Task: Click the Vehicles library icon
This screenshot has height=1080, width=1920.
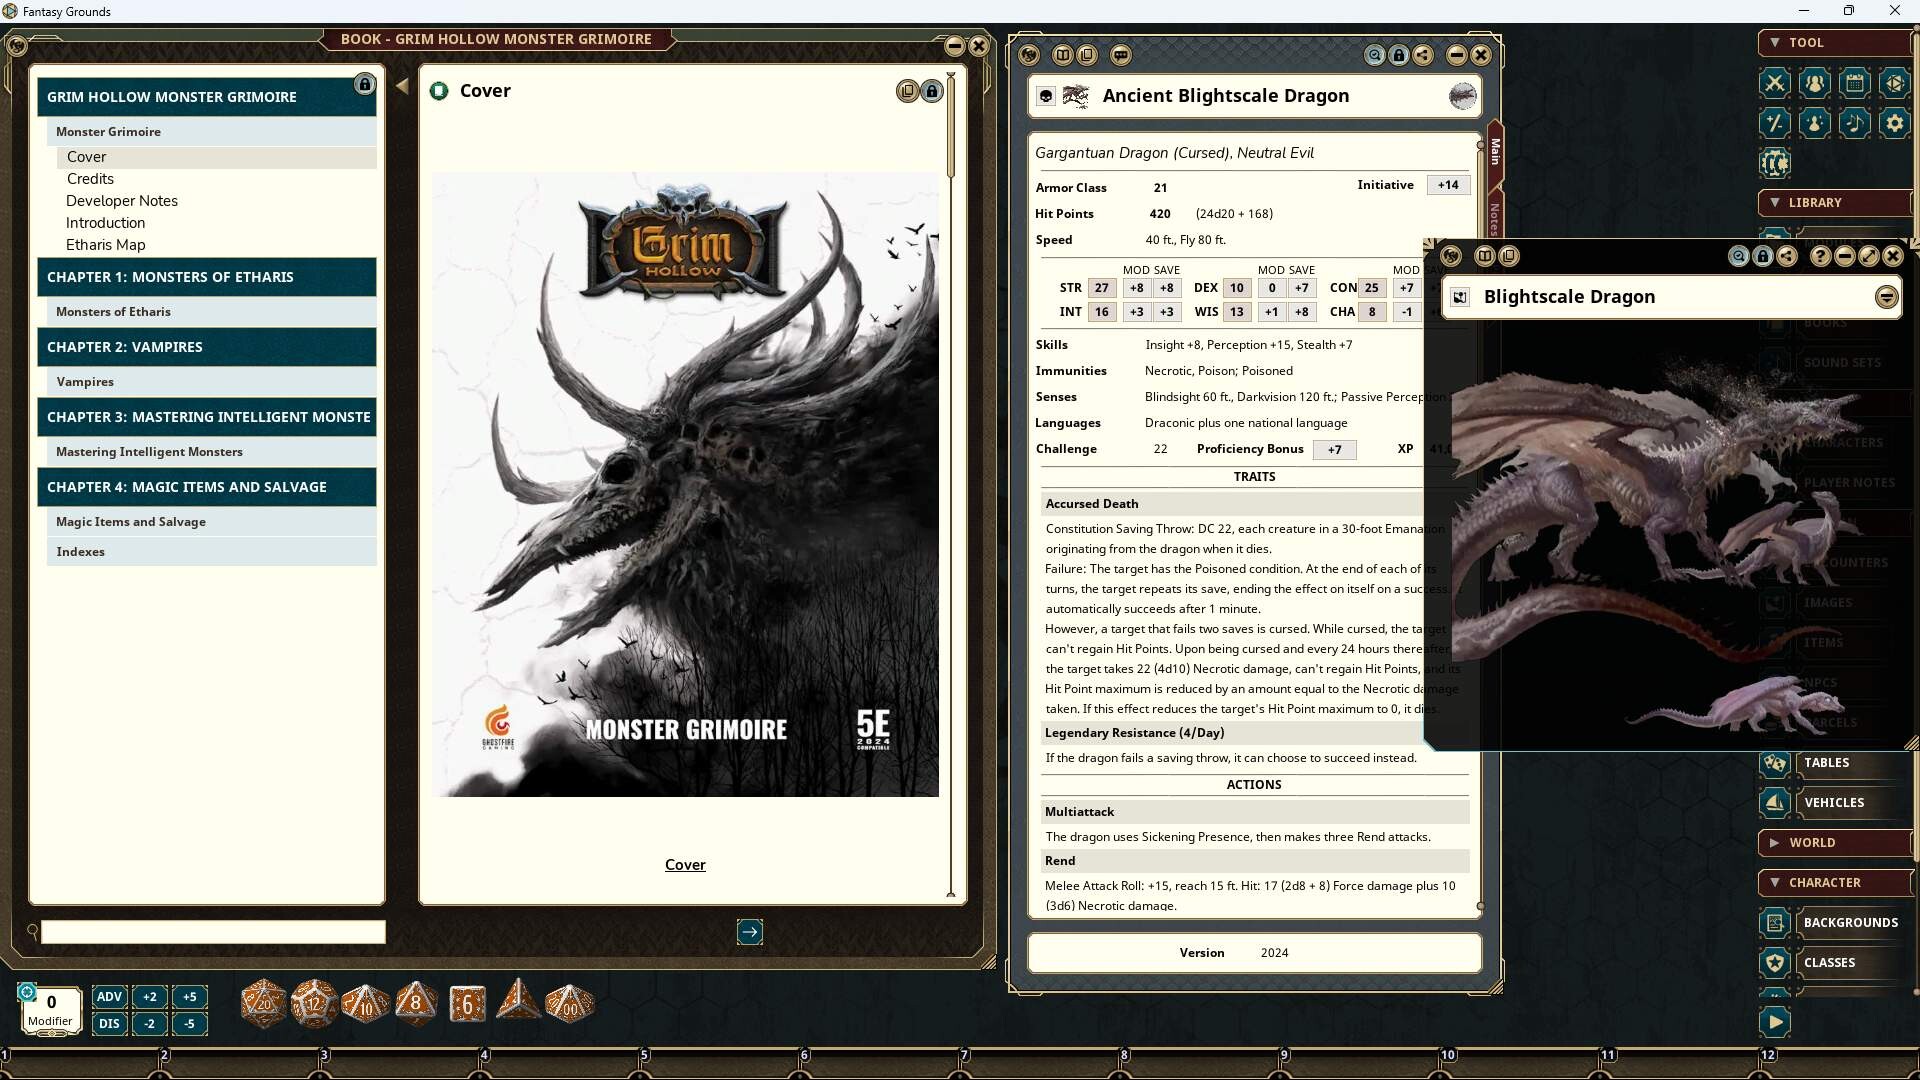Action: click(x=1775, y=803)
